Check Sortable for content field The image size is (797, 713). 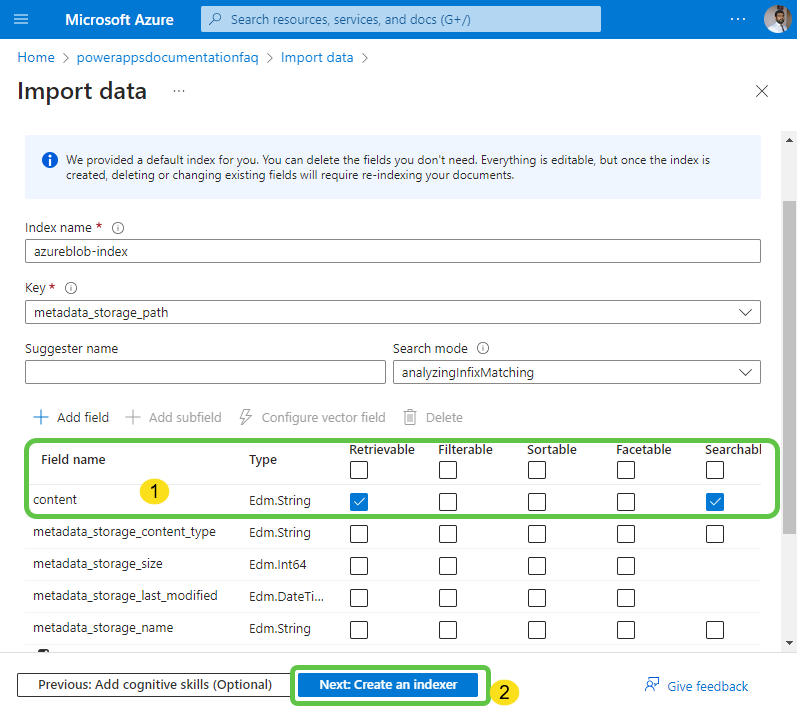(x=537, y=502)
